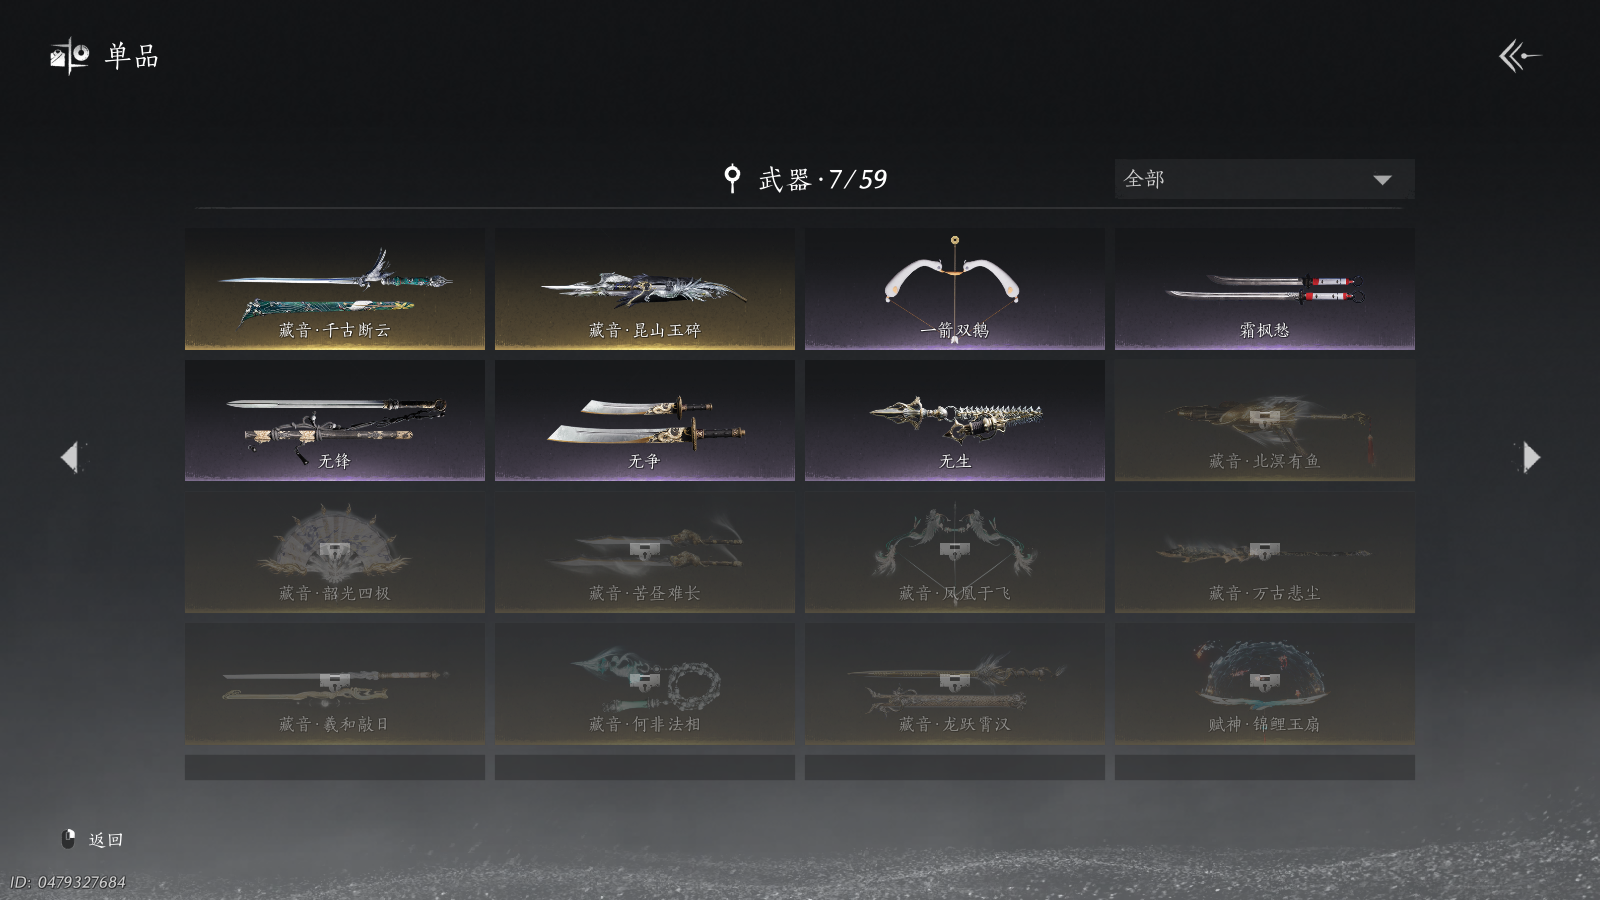The height and width of the screenshot is (900, 1600).
Task: Select locked 藏音·何非法相 weapon
Action: tap(645, 683)
